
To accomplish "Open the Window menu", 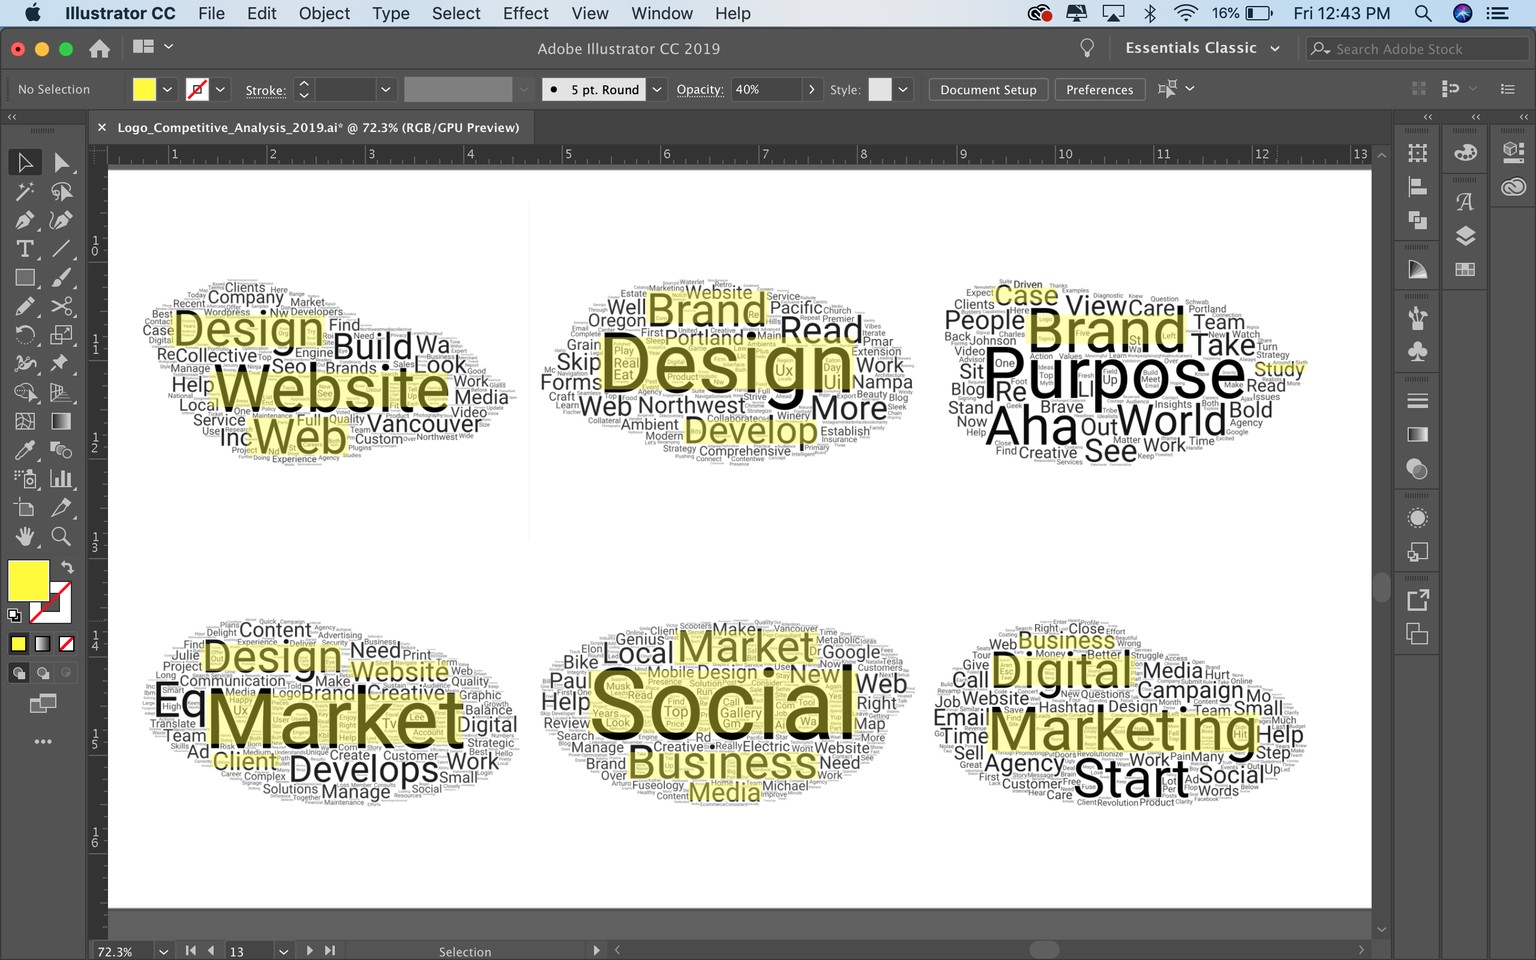I will coord(662,13).
